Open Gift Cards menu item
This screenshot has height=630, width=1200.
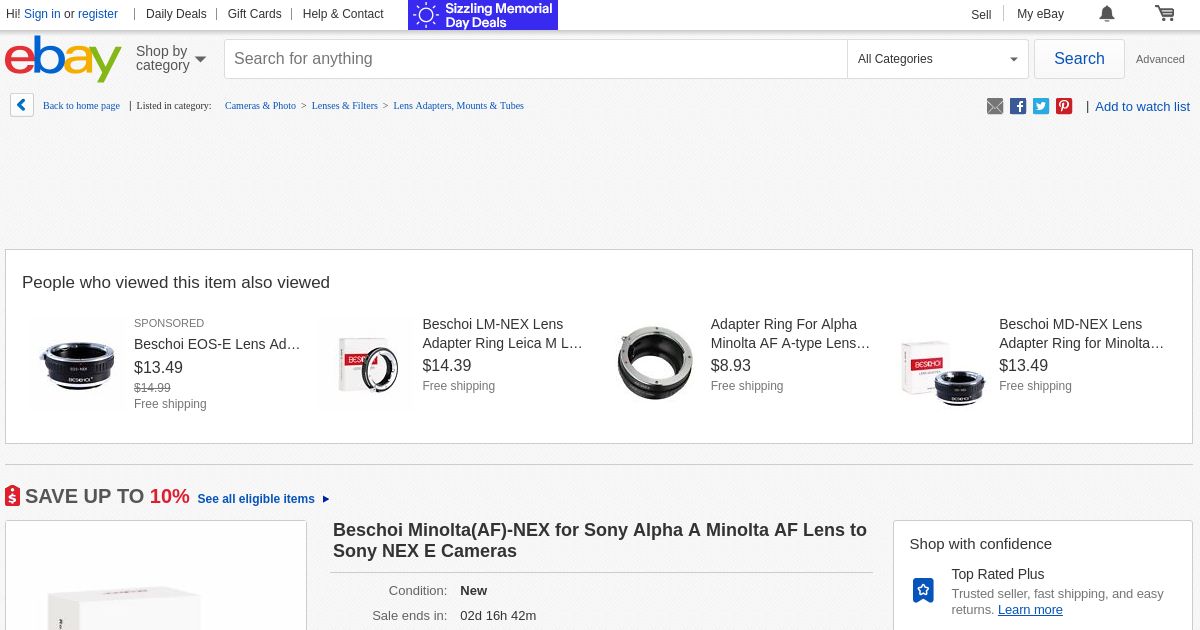point(254,14)
